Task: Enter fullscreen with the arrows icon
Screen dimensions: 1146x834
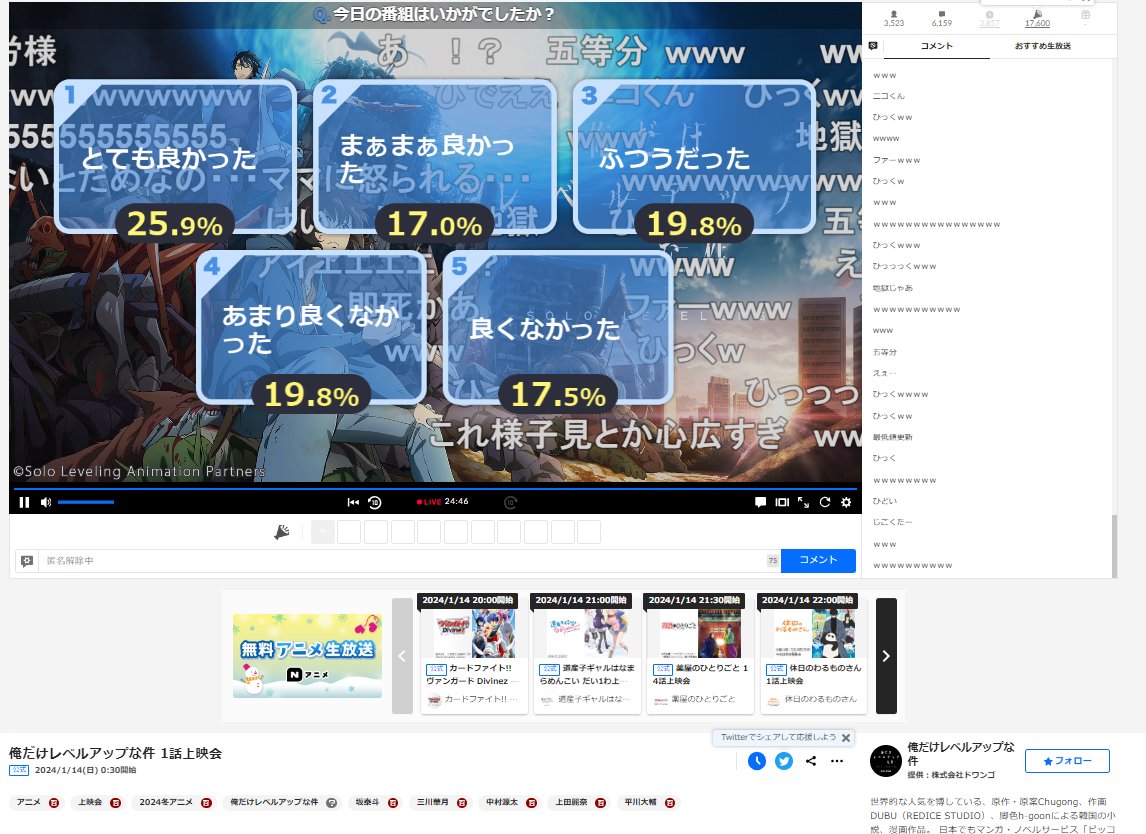Action: [x=803, y=502]
